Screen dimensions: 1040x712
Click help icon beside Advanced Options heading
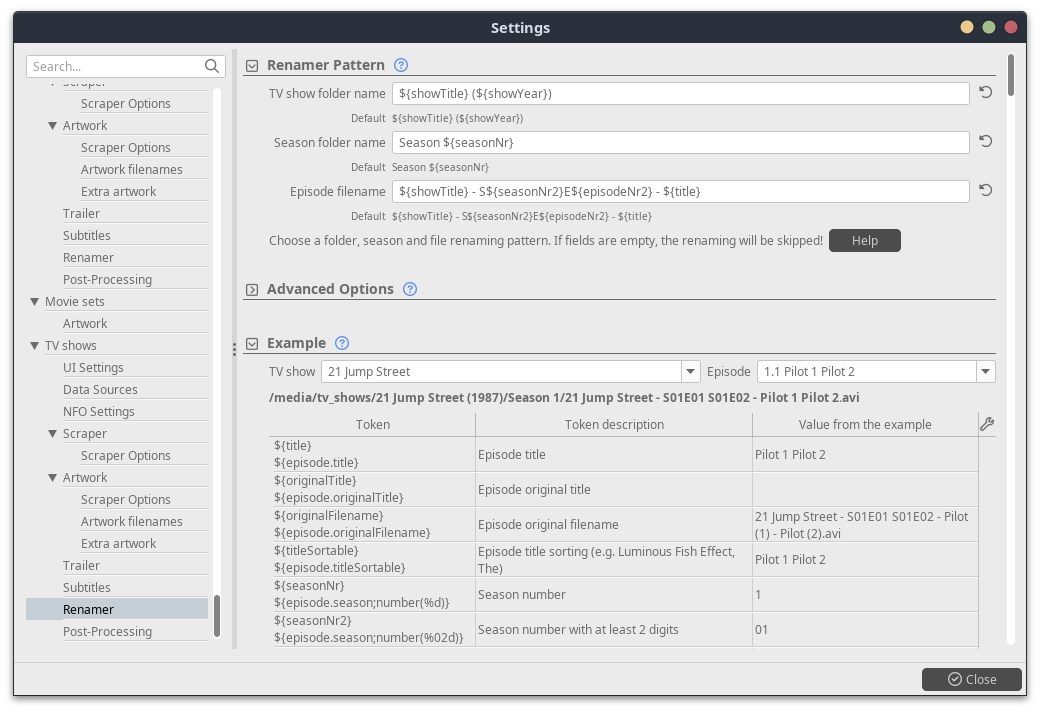410,289
